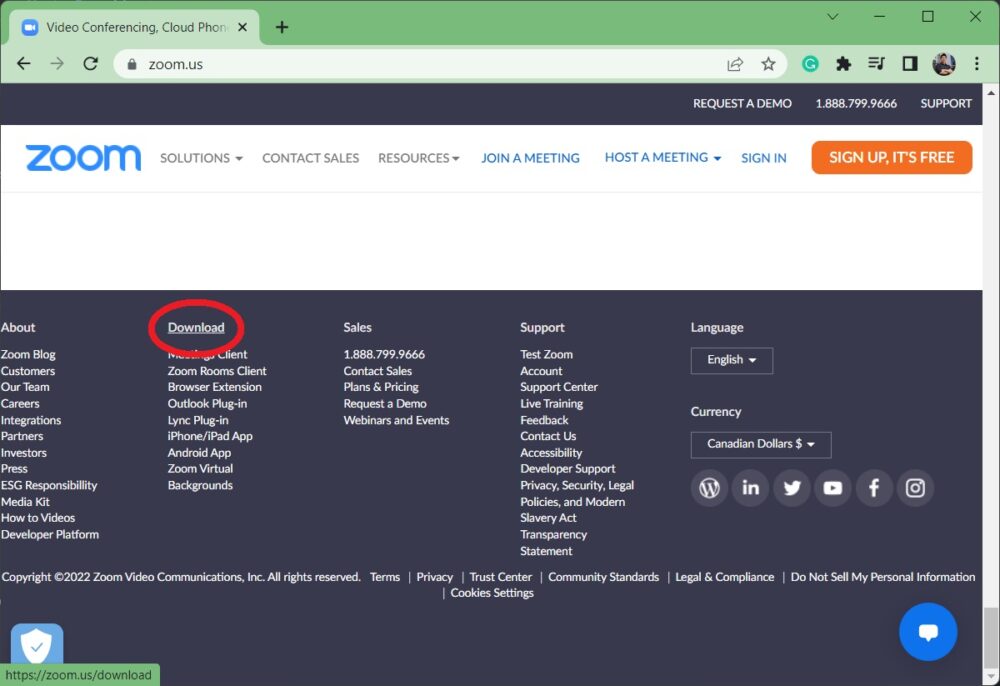
Task: Open the Resources navigation menu
Action: pyautogui.click(x=418, y=158)
